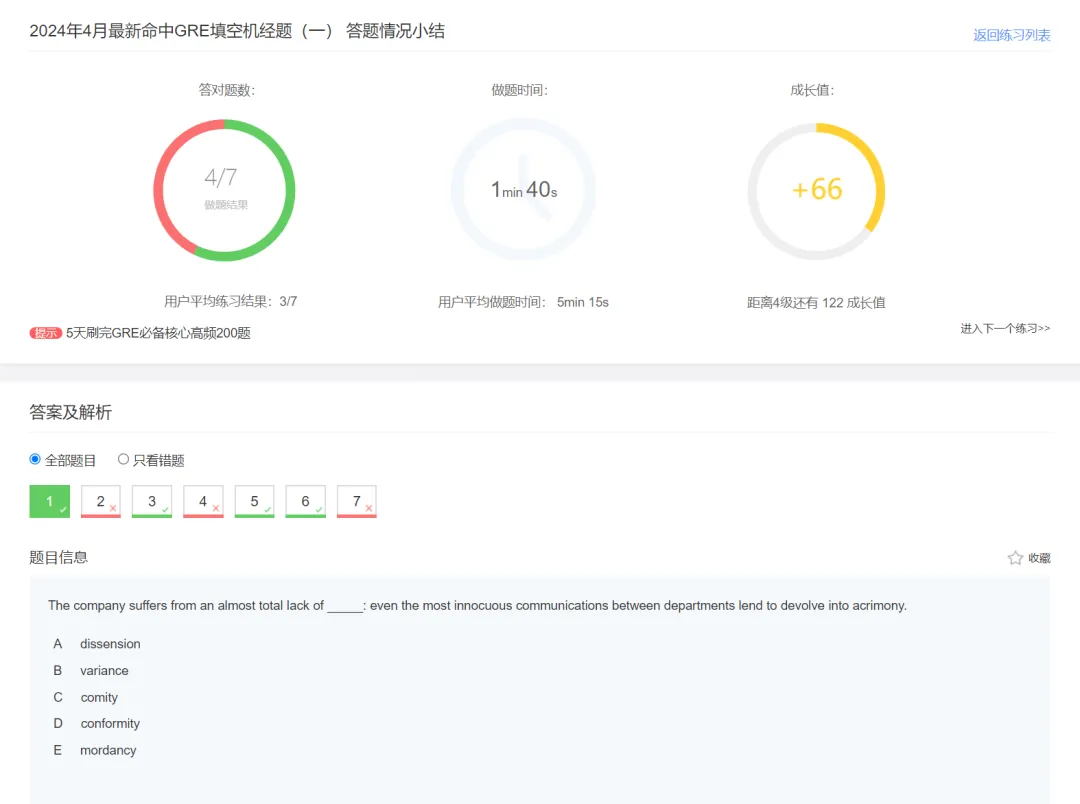Open the 5天刷完GRE必备核心高频200题 link
This screenshot has height=804, width=1080.
pyautogui.click(x=158, y=333)
